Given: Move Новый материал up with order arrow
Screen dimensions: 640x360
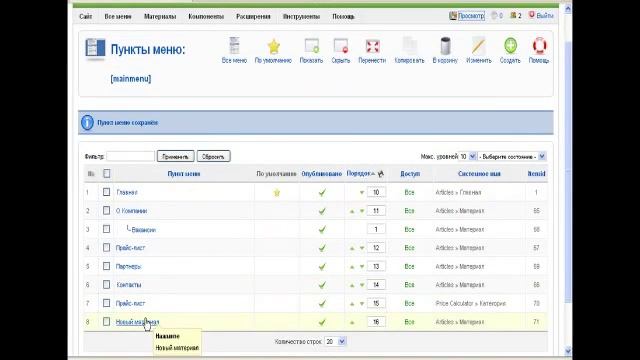Looking at the screenshot, I should pos(352,322).
